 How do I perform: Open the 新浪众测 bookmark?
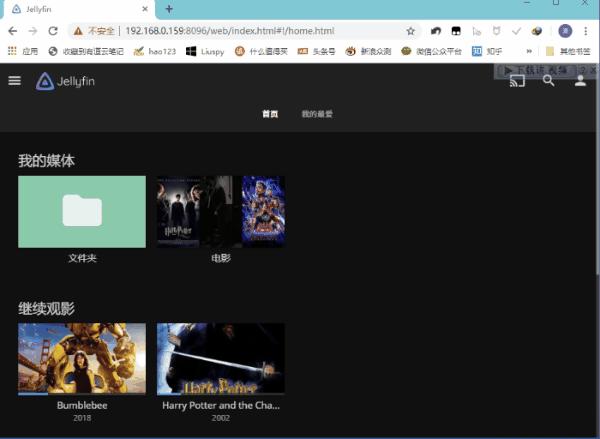pos(368,51)
